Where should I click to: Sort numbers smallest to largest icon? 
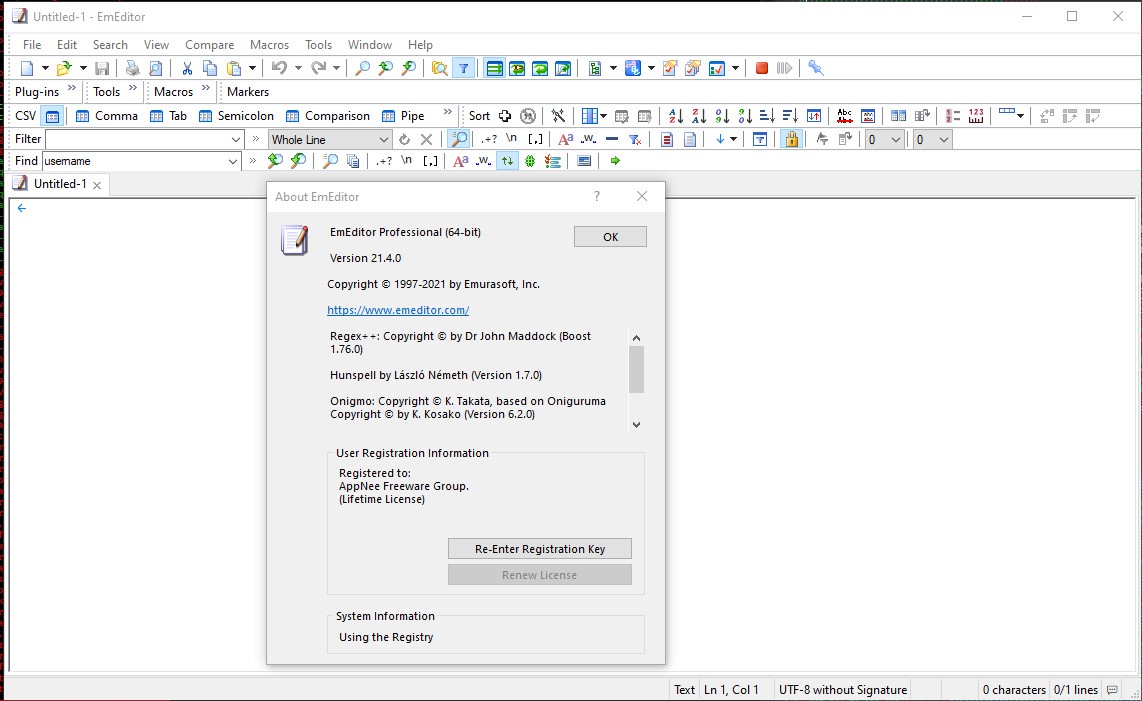coord(722,116)
